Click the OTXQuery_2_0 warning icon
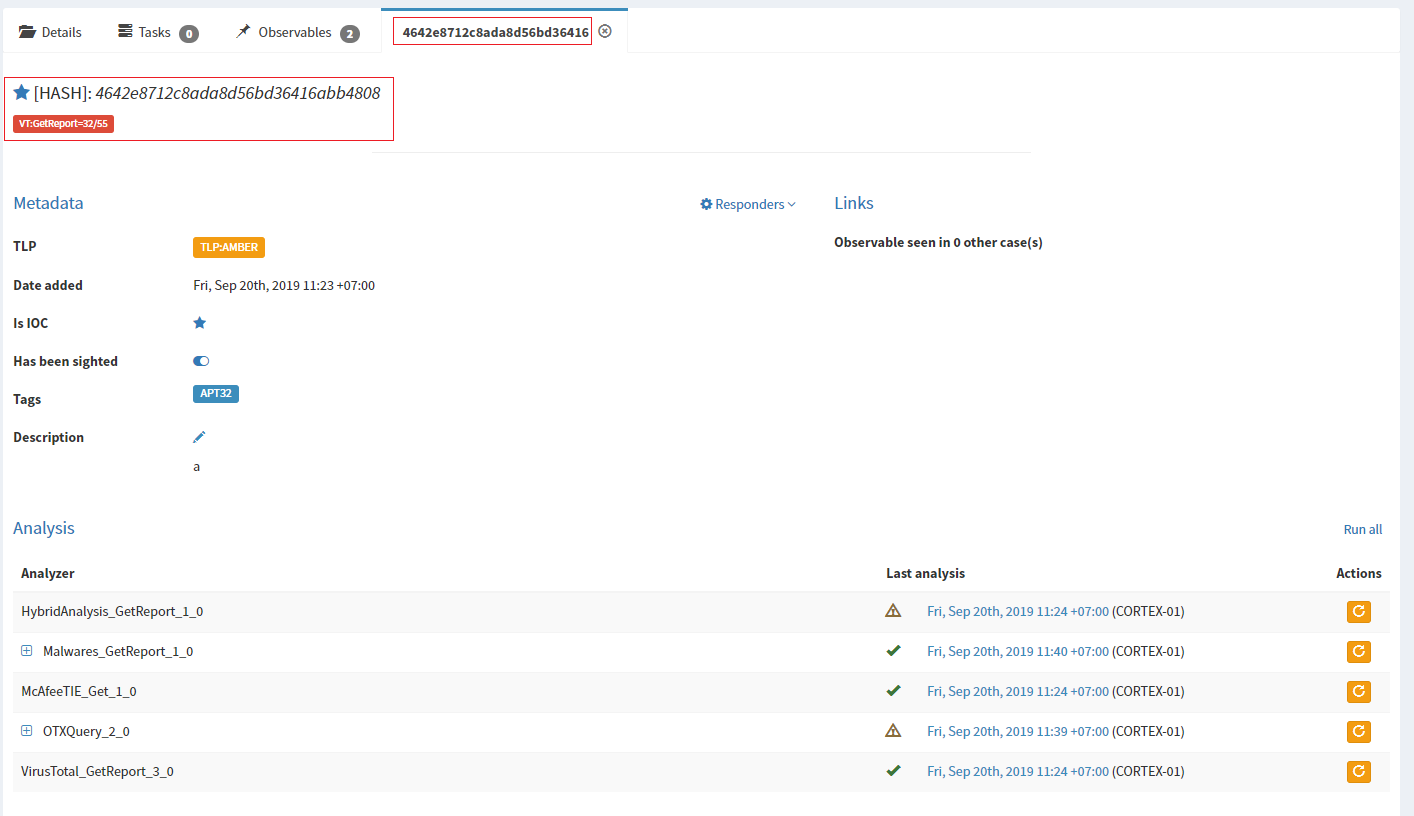 click(x=892, y=730)
